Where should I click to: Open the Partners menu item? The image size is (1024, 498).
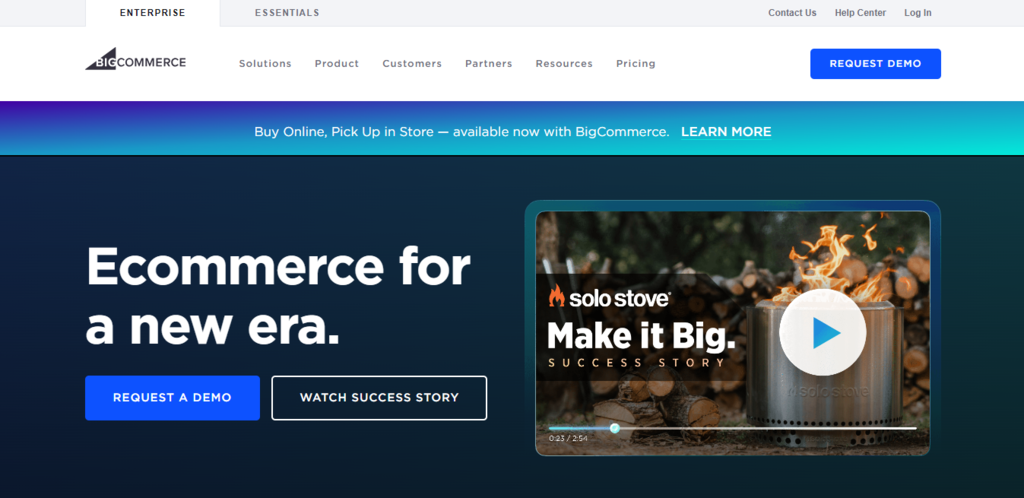[488, 64]
